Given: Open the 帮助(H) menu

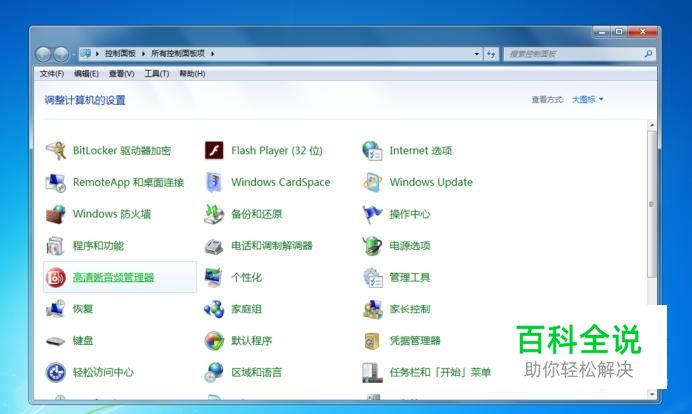Looking at the screenshot, I should pyautogui.click(x=192, y=74).
